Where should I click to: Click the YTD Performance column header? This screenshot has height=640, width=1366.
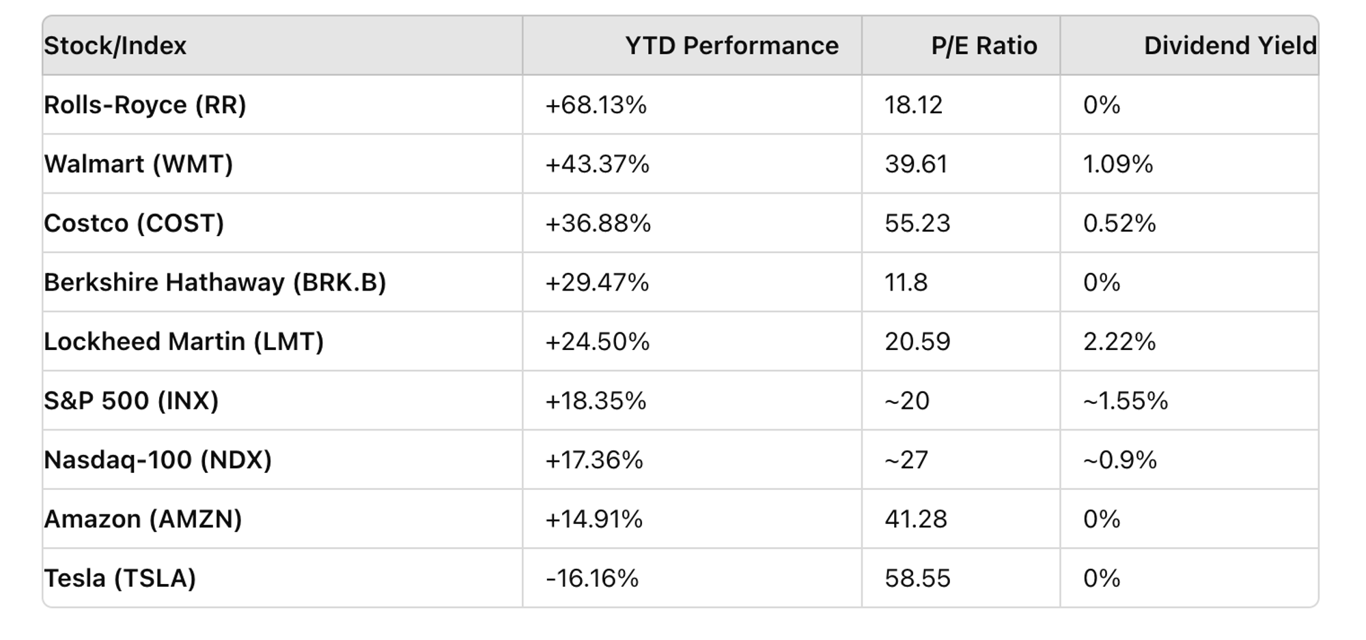tap(731, 46)
